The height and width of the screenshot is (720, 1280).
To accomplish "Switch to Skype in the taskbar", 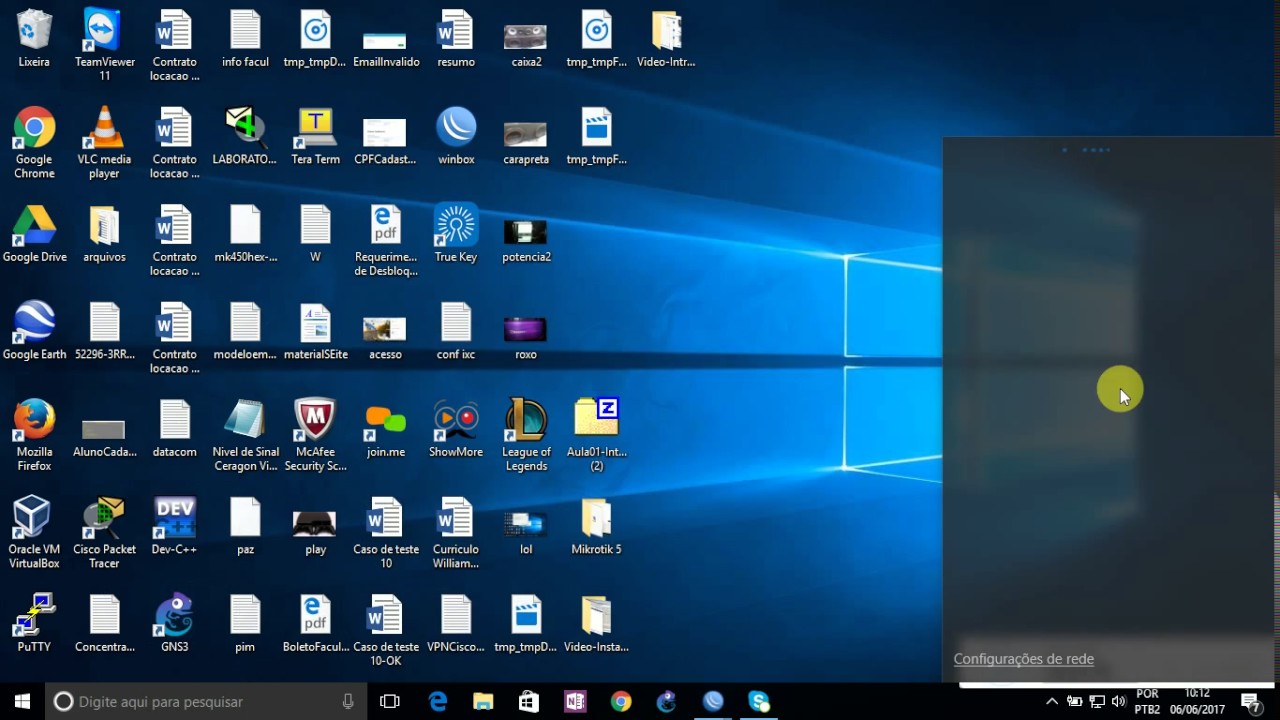I will 759,702.
